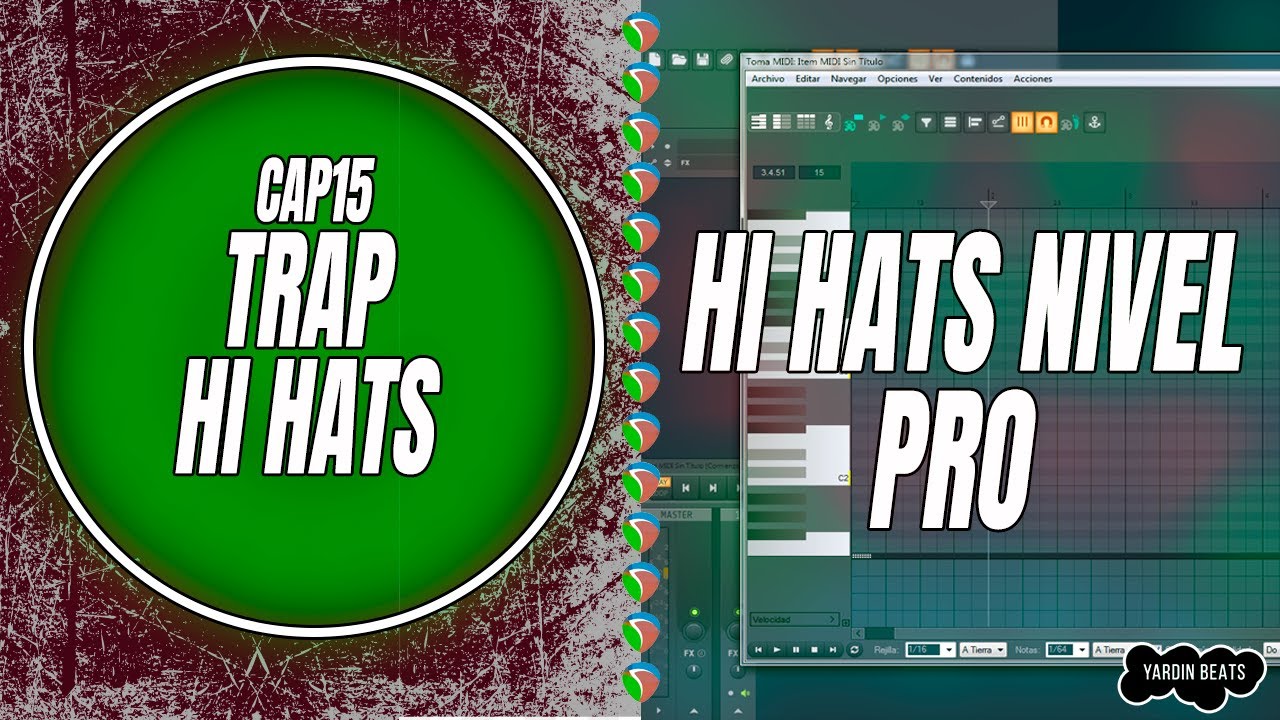Open the Editar menu
The height and width of the screenshot is (720, 1280).
(x=808, y=79)
